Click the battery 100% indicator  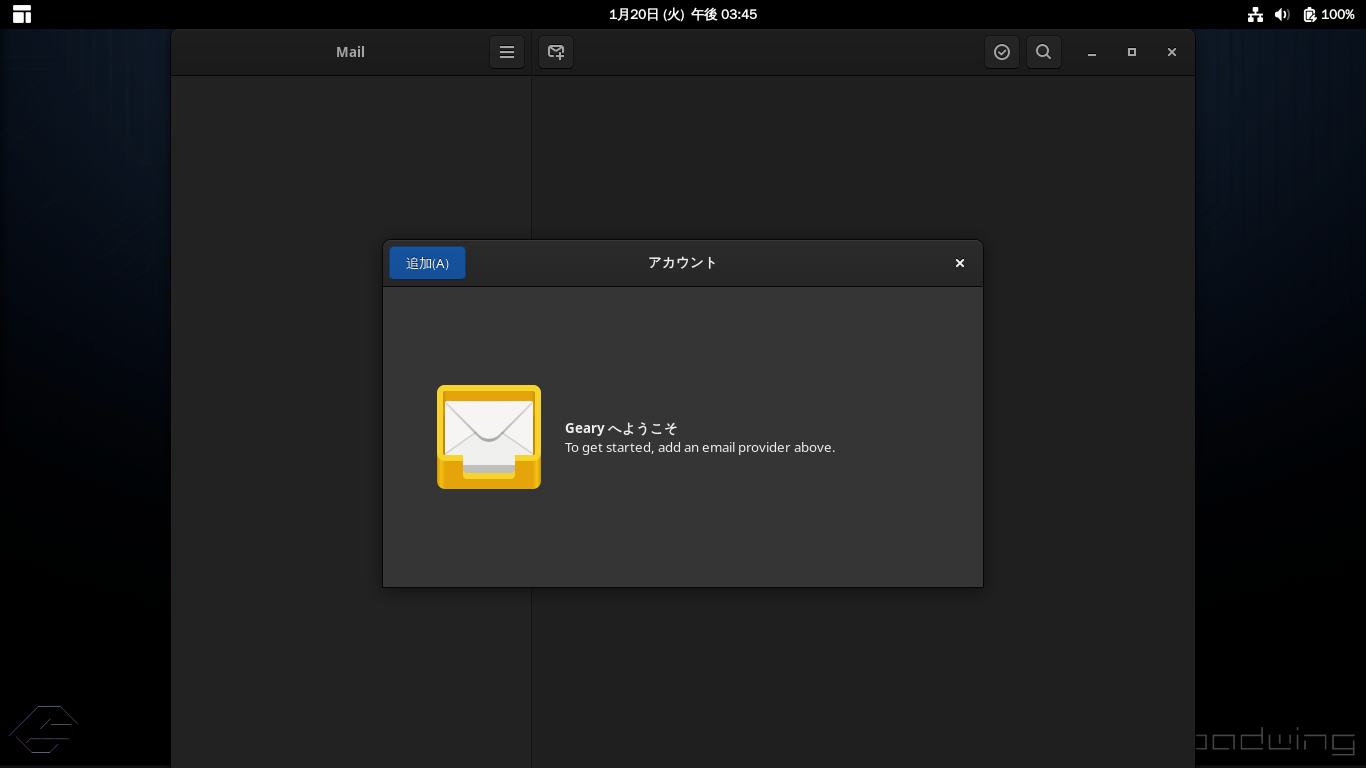pos(1329,14)
